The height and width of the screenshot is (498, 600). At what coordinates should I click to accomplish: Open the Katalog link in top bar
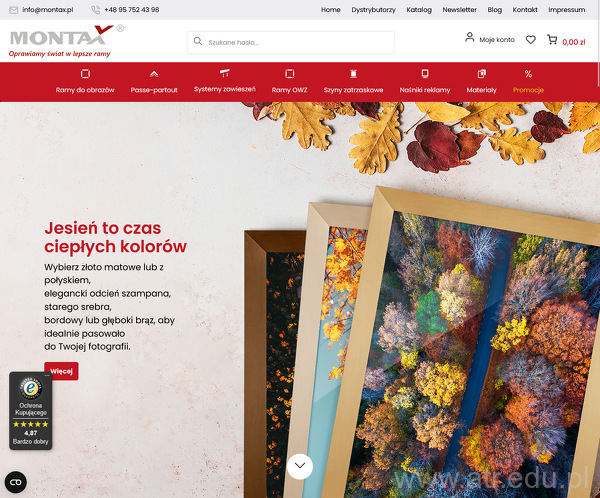tap(419, 10)
